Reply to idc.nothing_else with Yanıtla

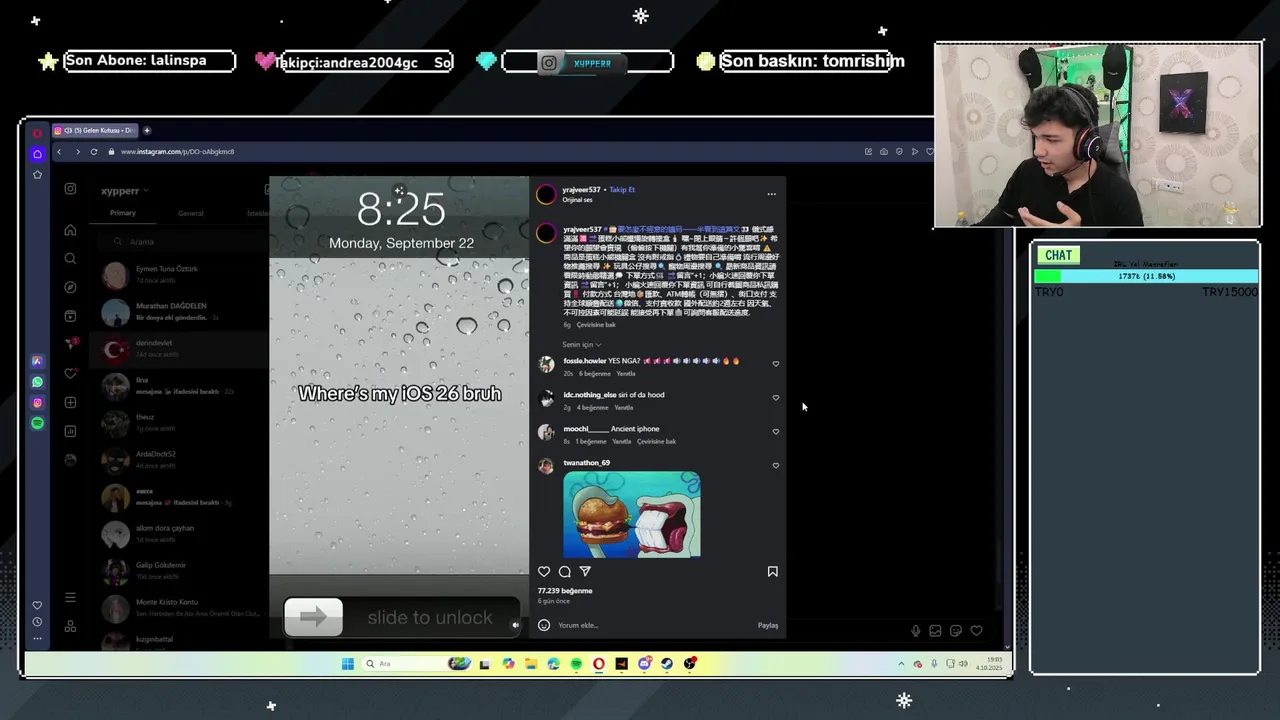(x=623, y=408)
